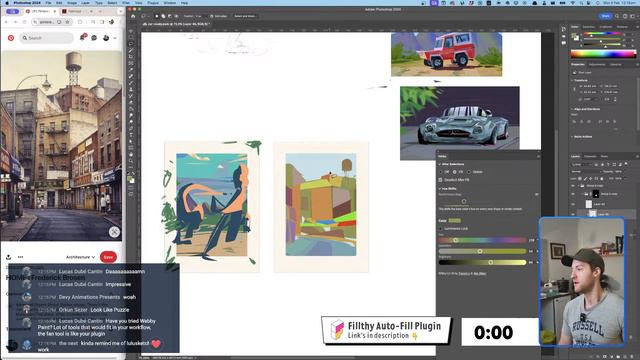Toggle Anti-alias checkbox in options bar
640x360 pixels.
212,16
